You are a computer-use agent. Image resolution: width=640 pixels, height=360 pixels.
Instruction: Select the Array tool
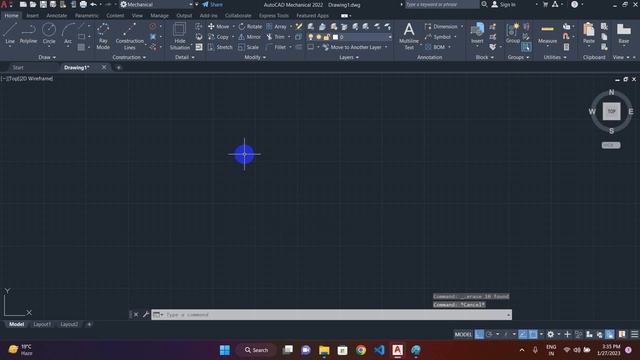pyautogui.click(x=276, y=27)
